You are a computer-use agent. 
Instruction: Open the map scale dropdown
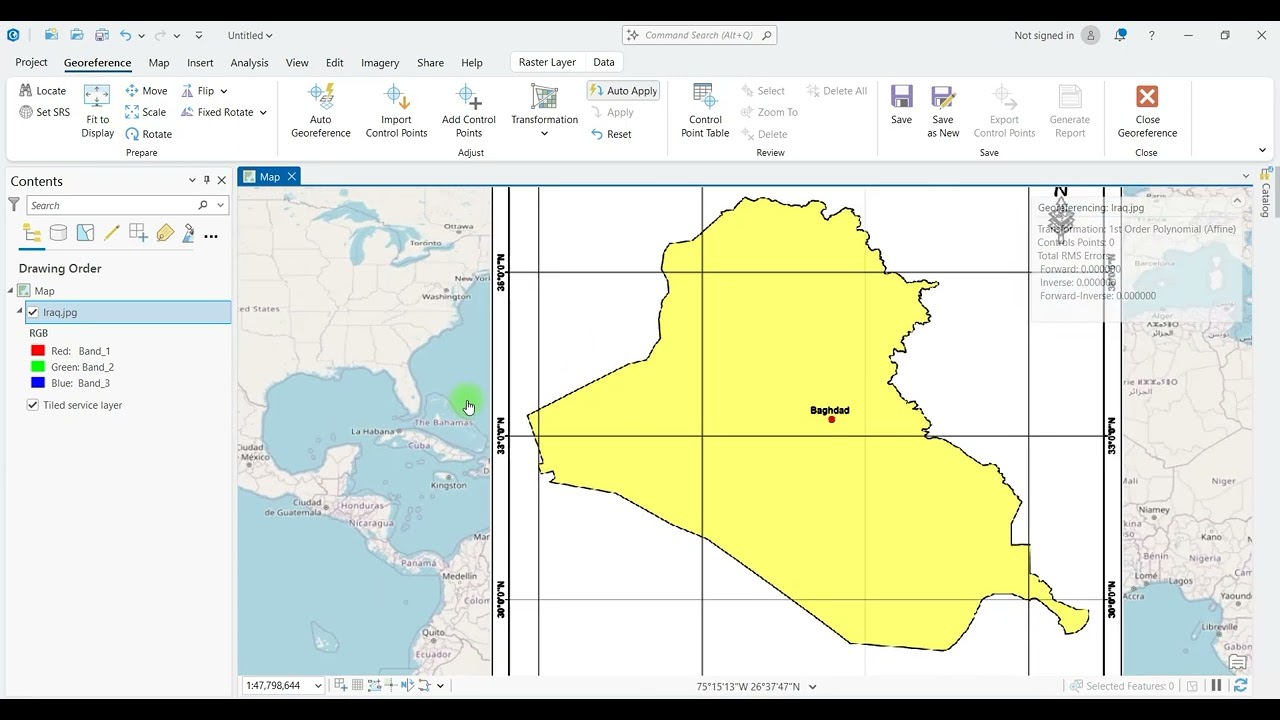tap(318, 686)
